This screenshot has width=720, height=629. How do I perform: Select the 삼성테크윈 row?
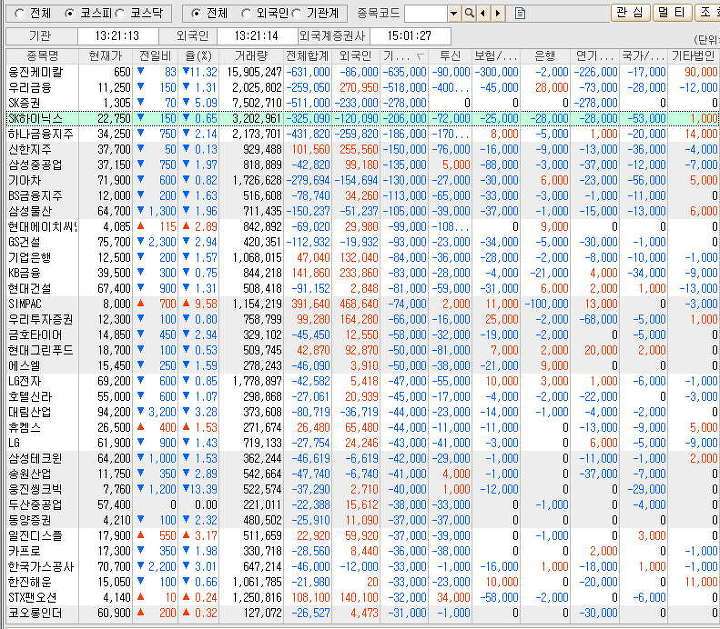pos(363,458)
